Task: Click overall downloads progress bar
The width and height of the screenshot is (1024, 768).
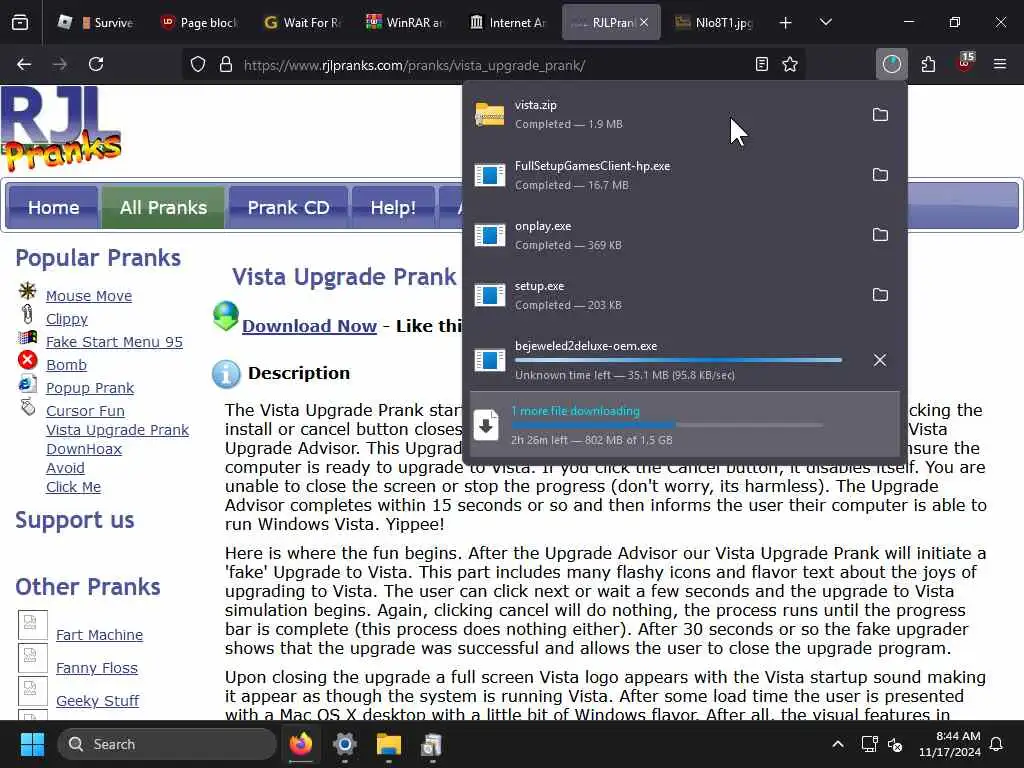Action: (x=667, y=425)
